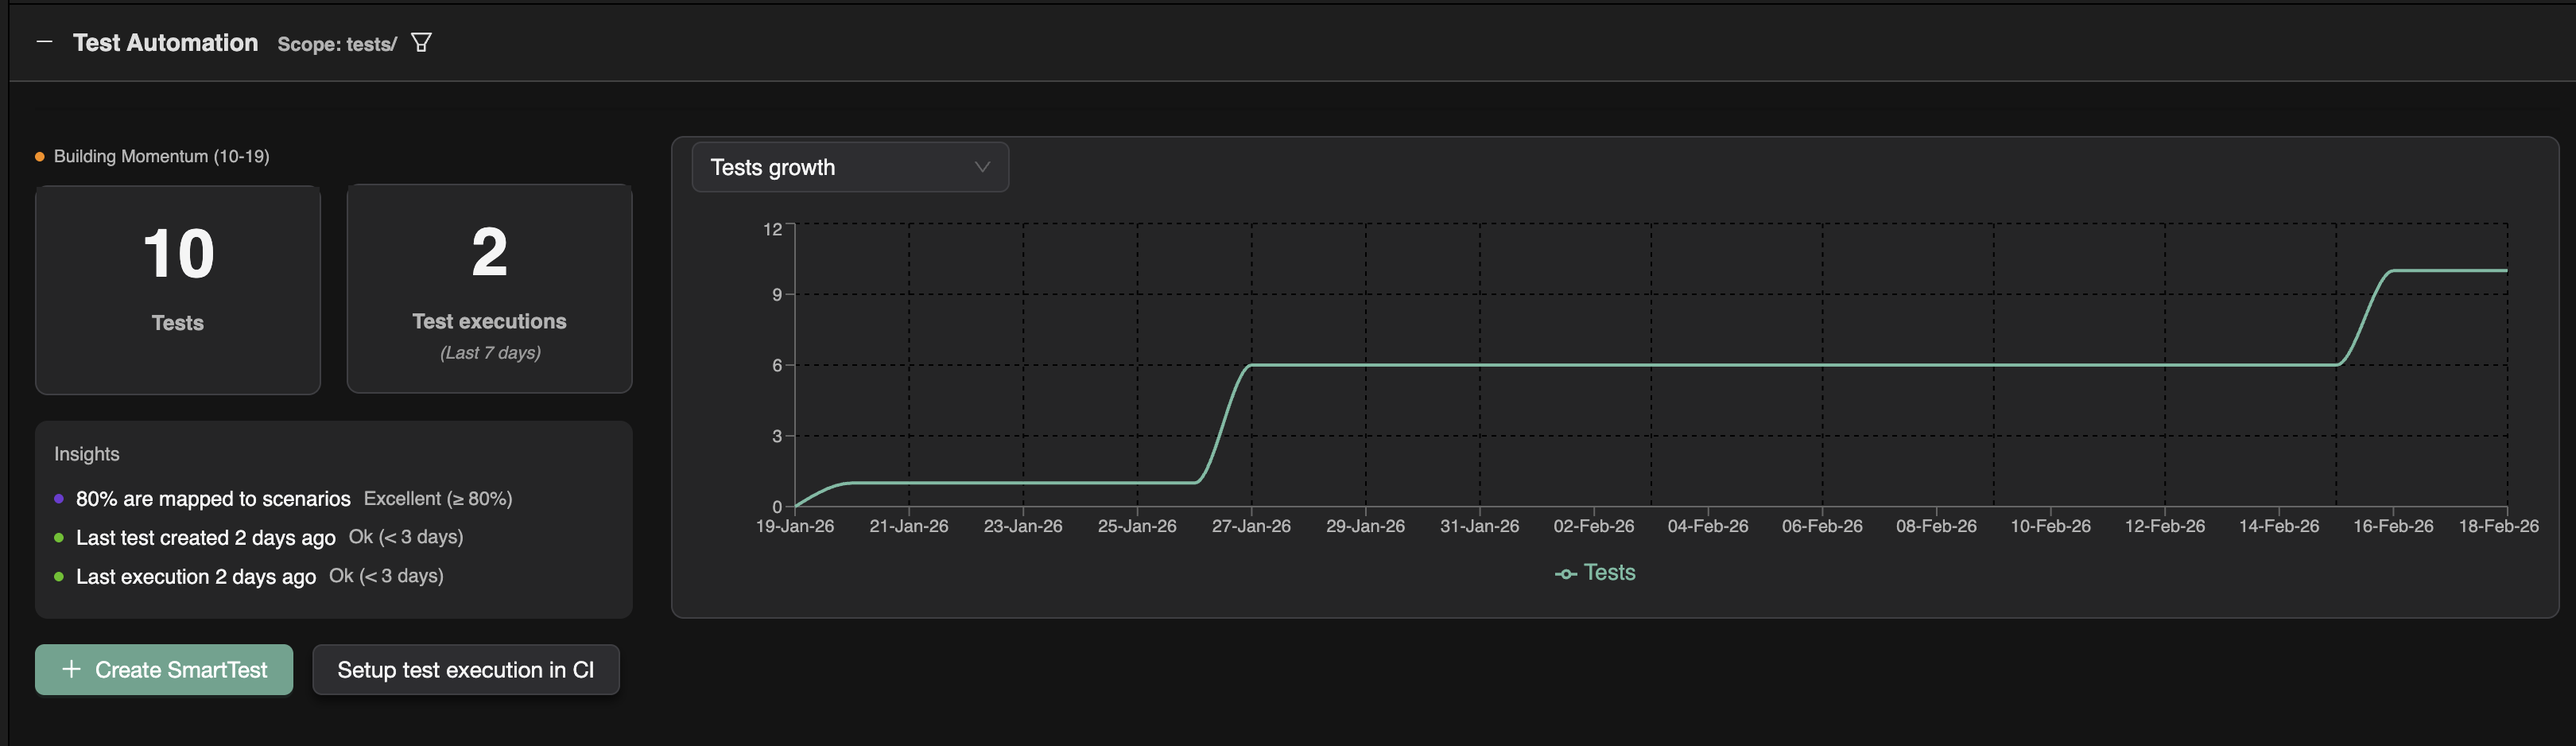Click the chevron arrow in Tests growth selector
This screenshot has width=2576, height=746.
[982, 167]
